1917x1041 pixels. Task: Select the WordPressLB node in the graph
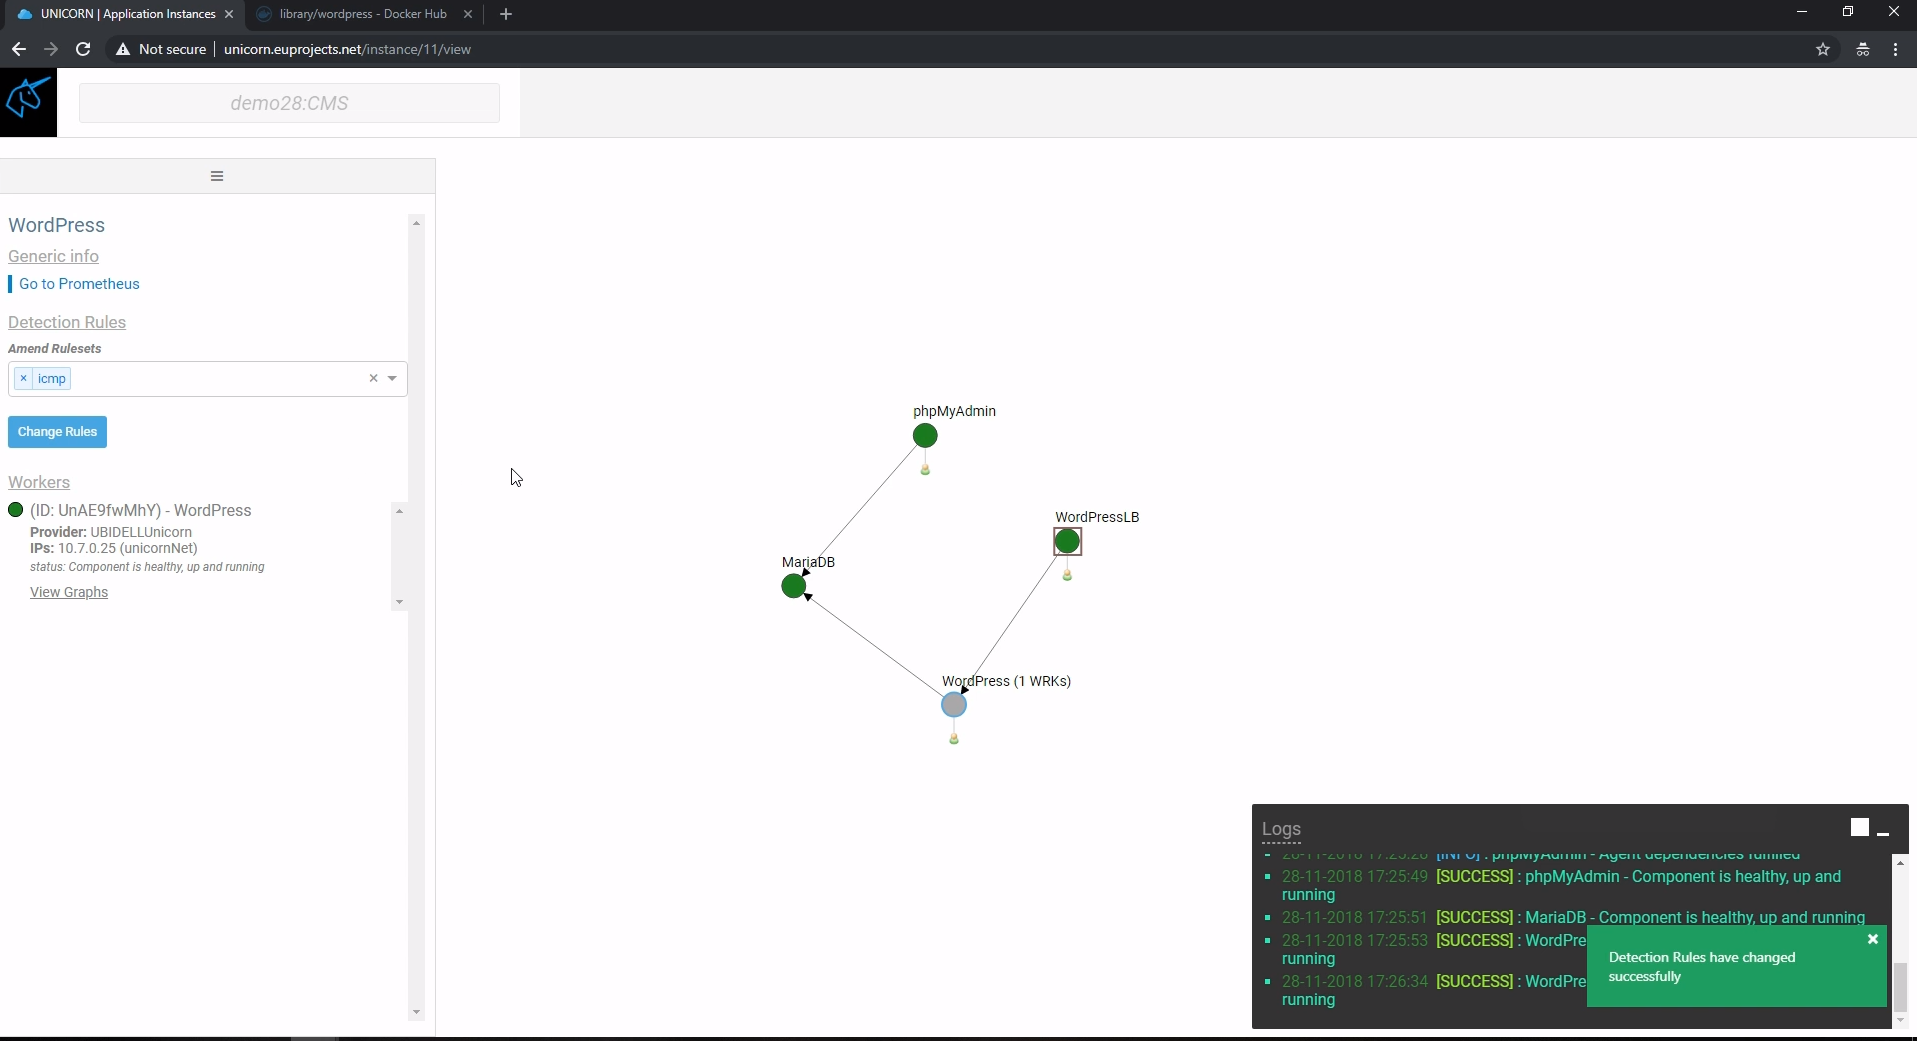(1067, 541)
